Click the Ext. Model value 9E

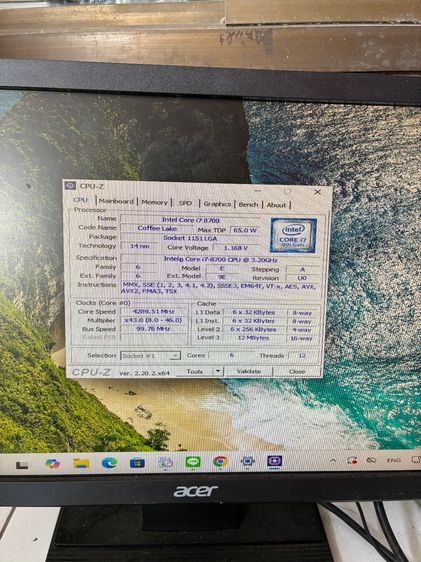(222, 277)
